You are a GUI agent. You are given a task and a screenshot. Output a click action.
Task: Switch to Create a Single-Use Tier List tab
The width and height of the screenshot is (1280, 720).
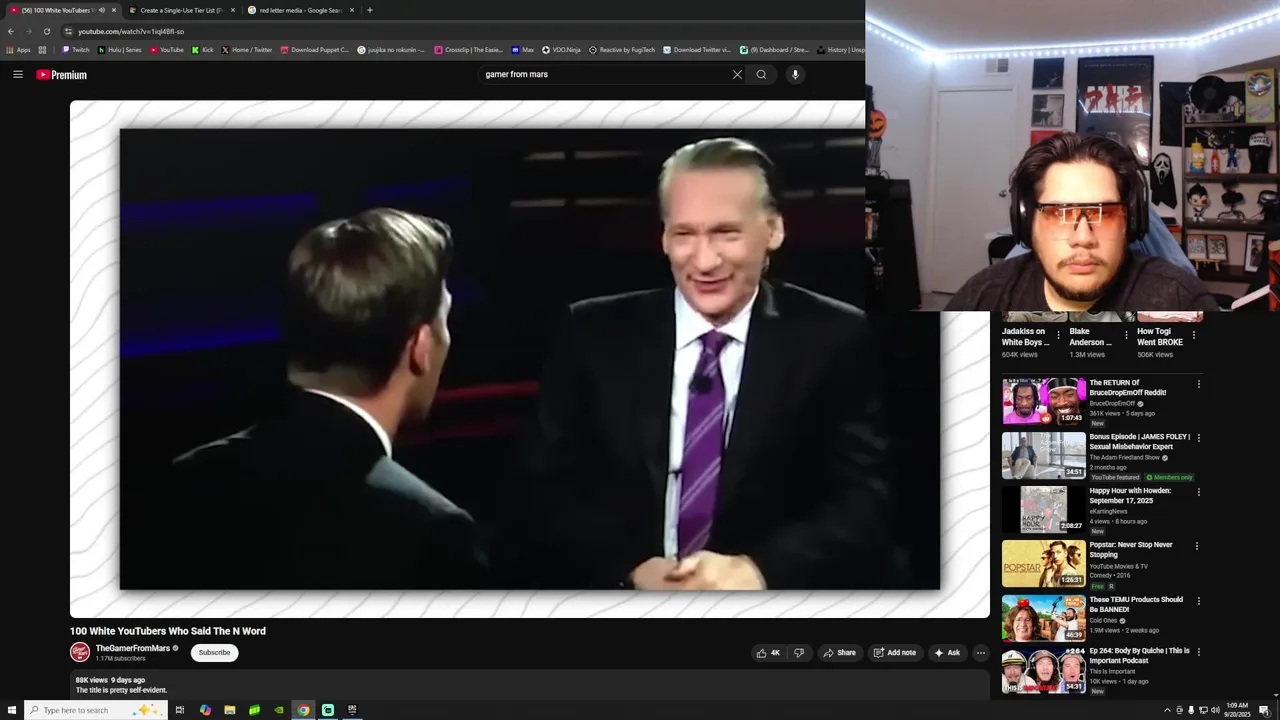pos(180,10)
